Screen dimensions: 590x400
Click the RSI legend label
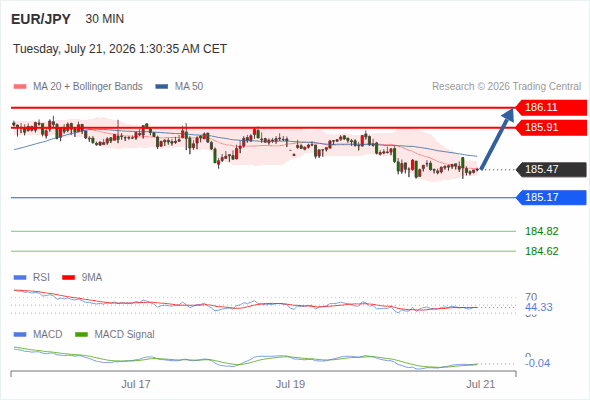pos(41,278)
